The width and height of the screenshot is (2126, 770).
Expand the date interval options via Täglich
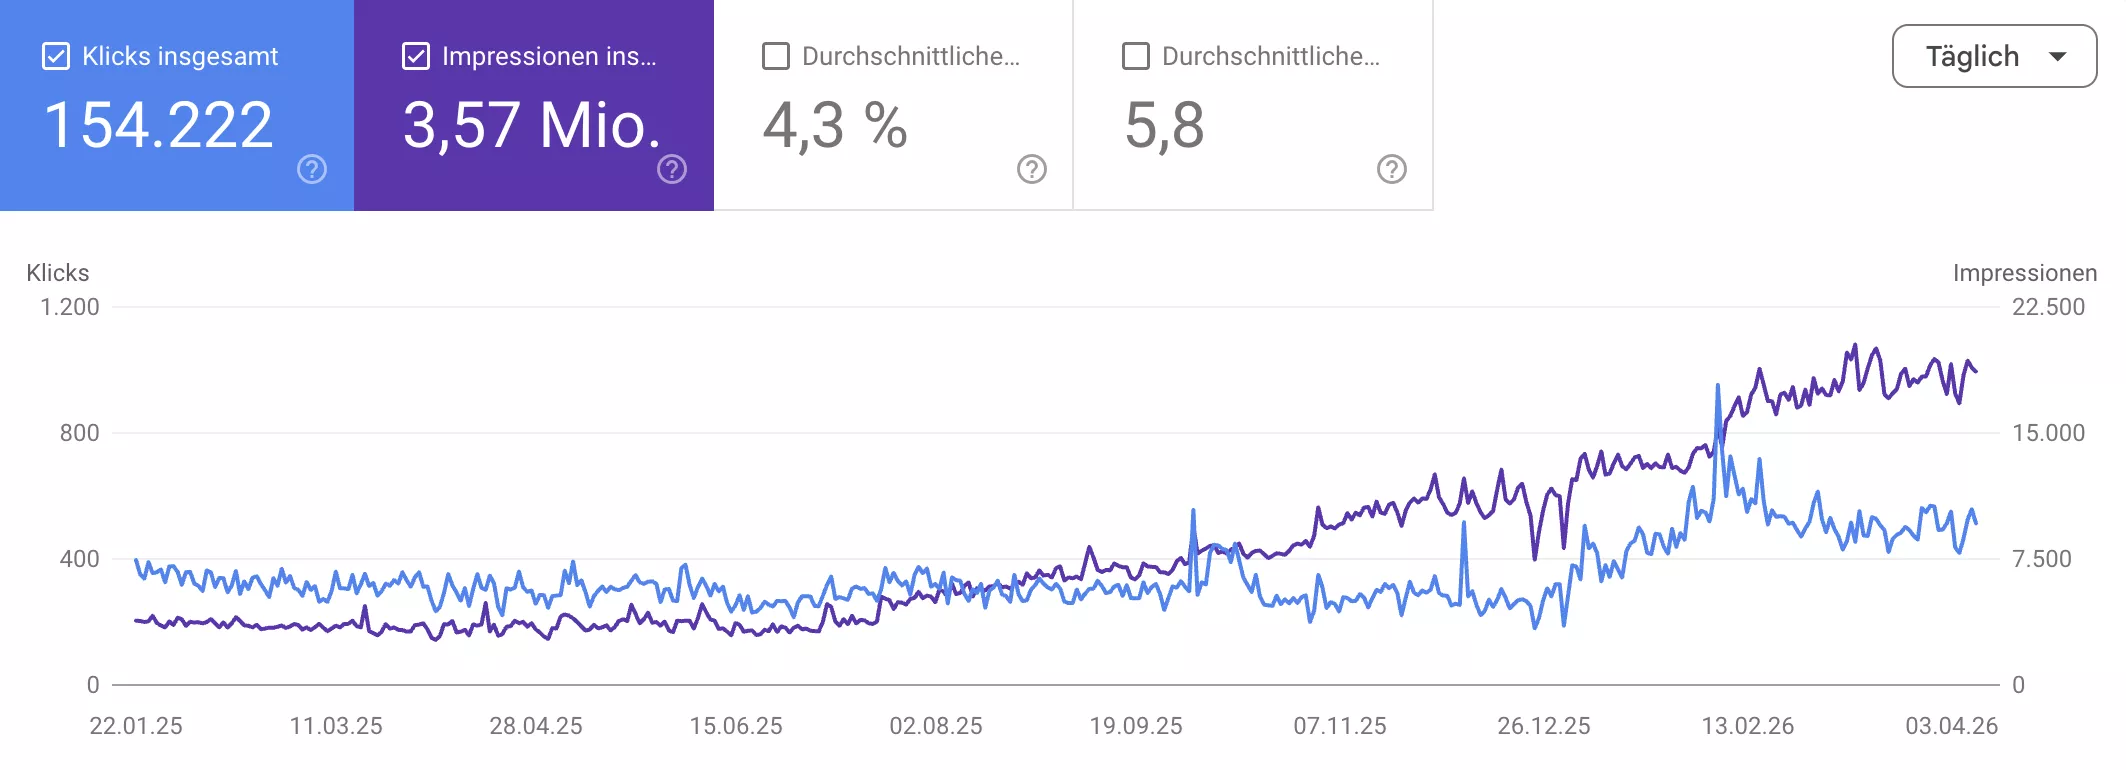click(1993, 56)
